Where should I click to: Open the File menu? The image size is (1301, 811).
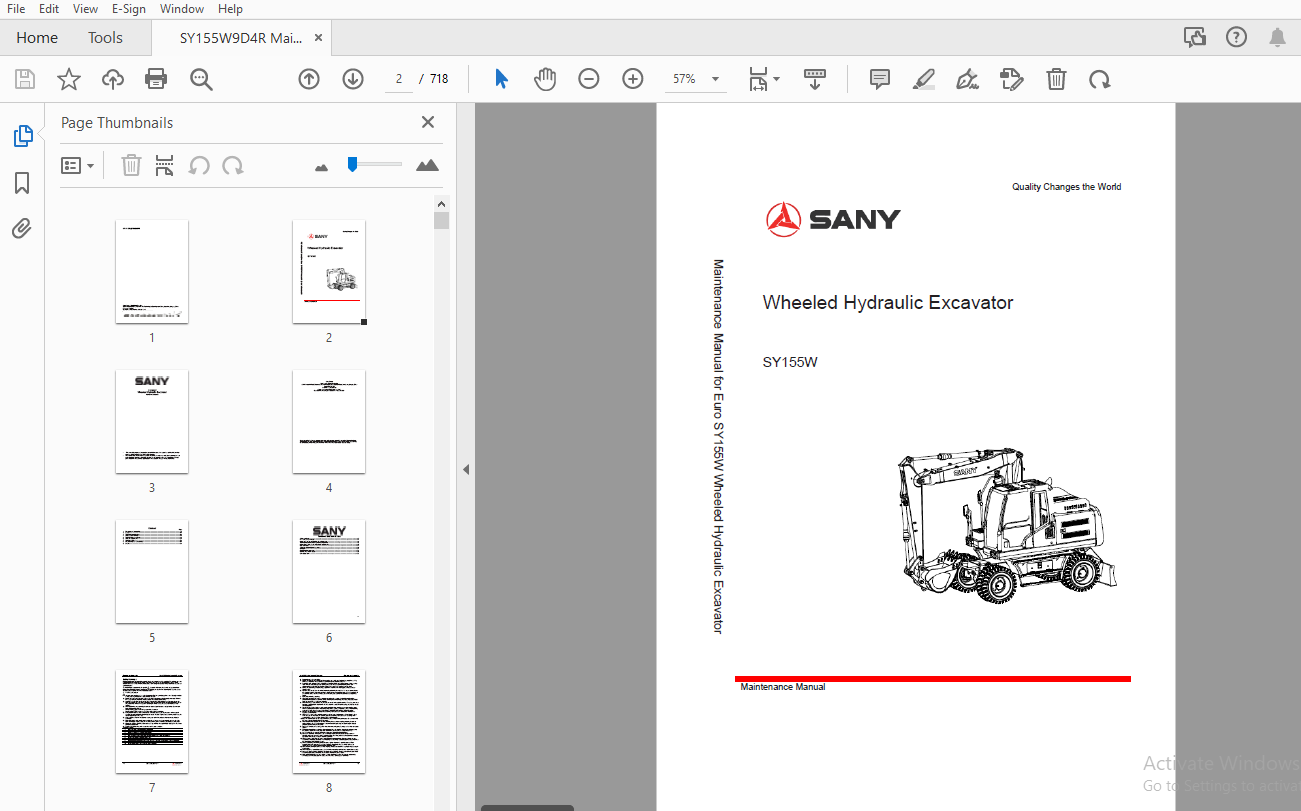(16, 9)
